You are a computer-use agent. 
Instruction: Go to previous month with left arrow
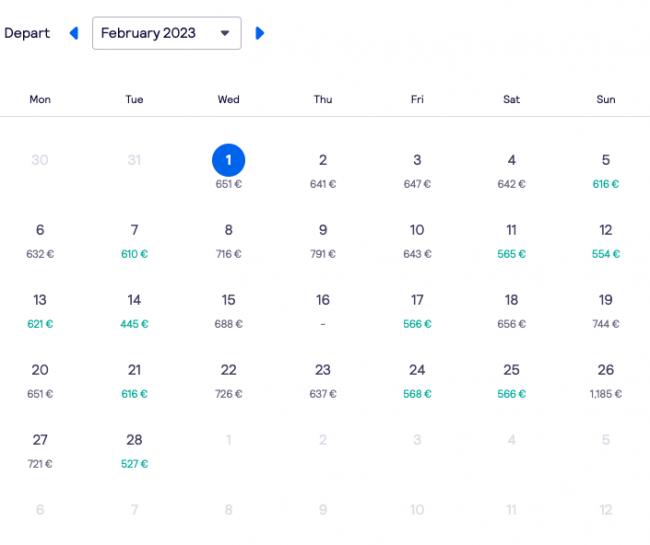pos(74,33)
